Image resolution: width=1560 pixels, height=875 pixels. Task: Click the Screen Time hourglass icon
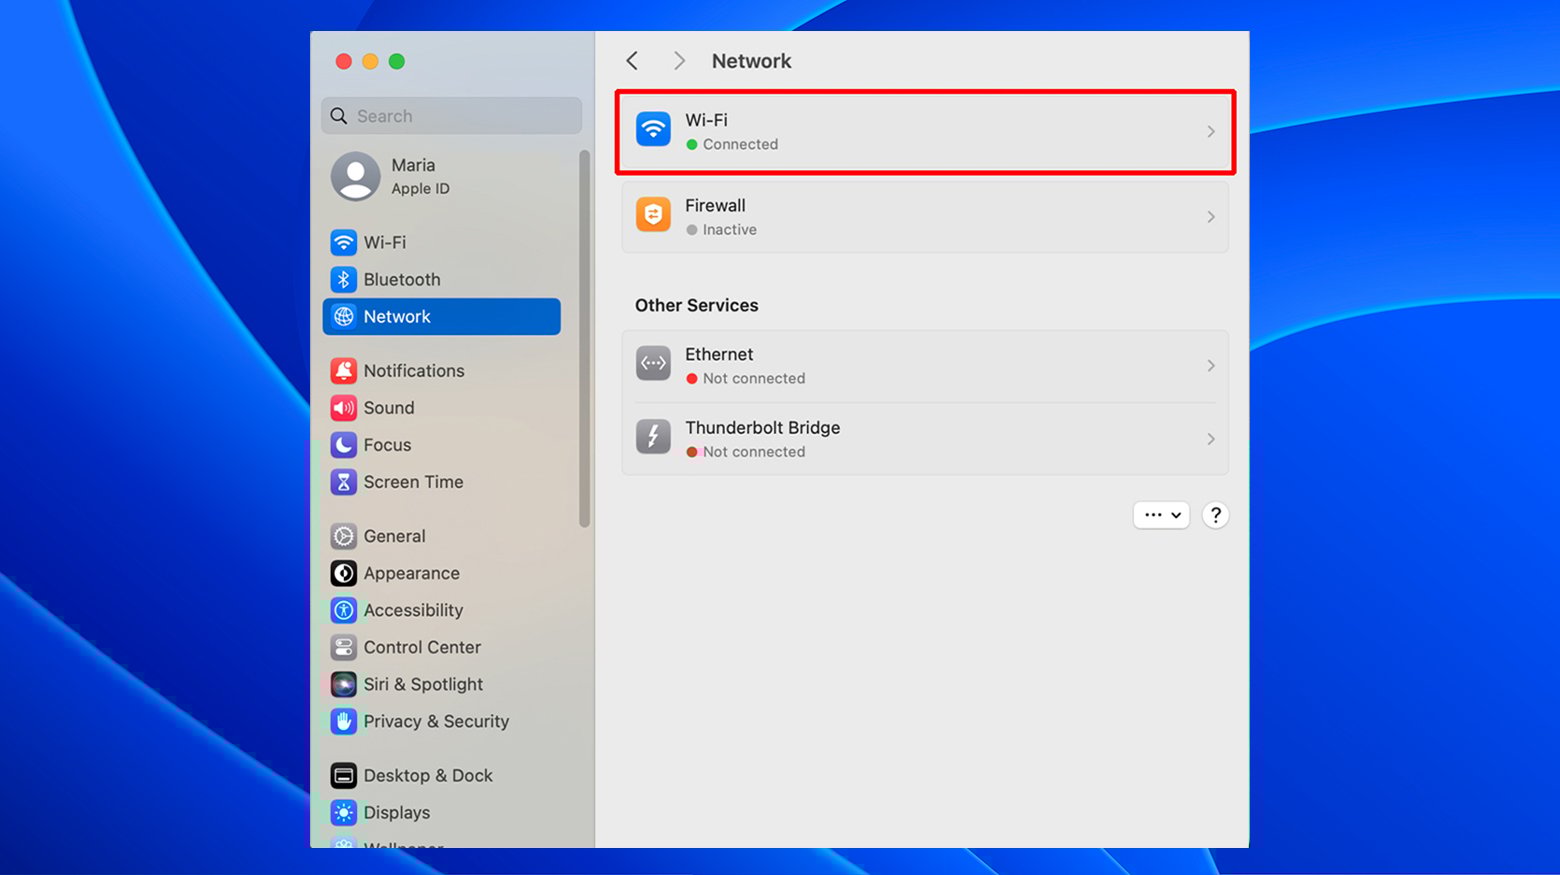(343, 482)
